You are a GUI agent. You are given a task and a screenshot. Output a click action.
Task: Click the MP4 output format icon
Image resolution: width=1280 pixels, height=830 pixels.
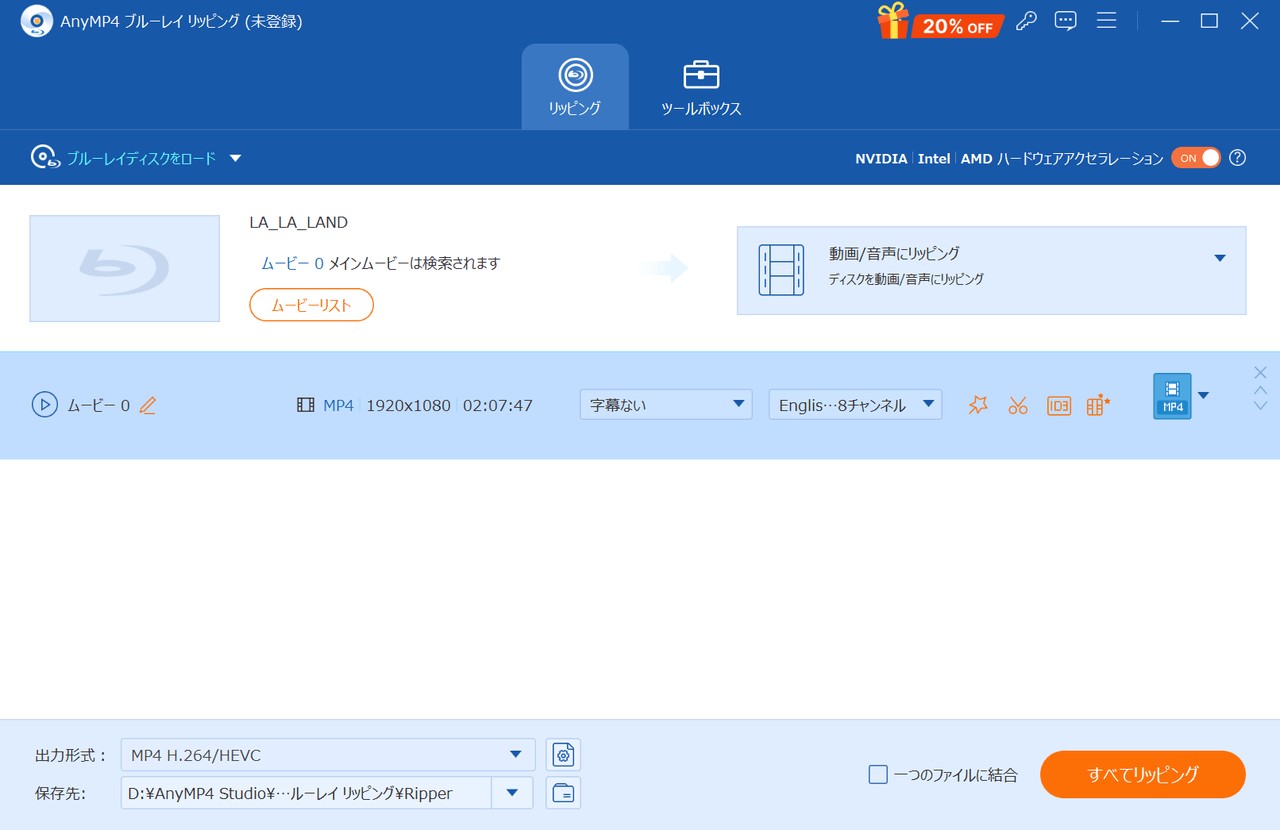[1172, 396]
